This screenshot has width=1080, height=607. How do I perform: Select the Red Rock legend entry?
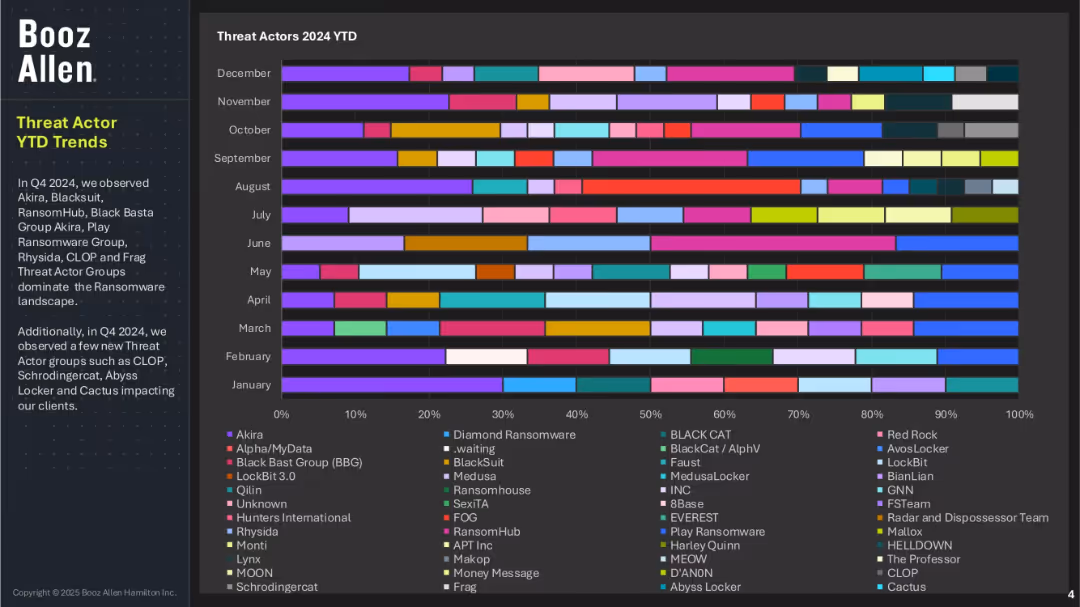(x=907, y=435)
